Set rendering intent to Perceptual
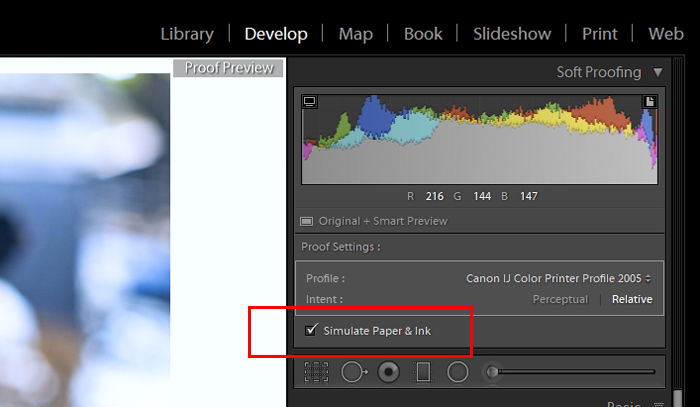 click(x=560, y=299)
